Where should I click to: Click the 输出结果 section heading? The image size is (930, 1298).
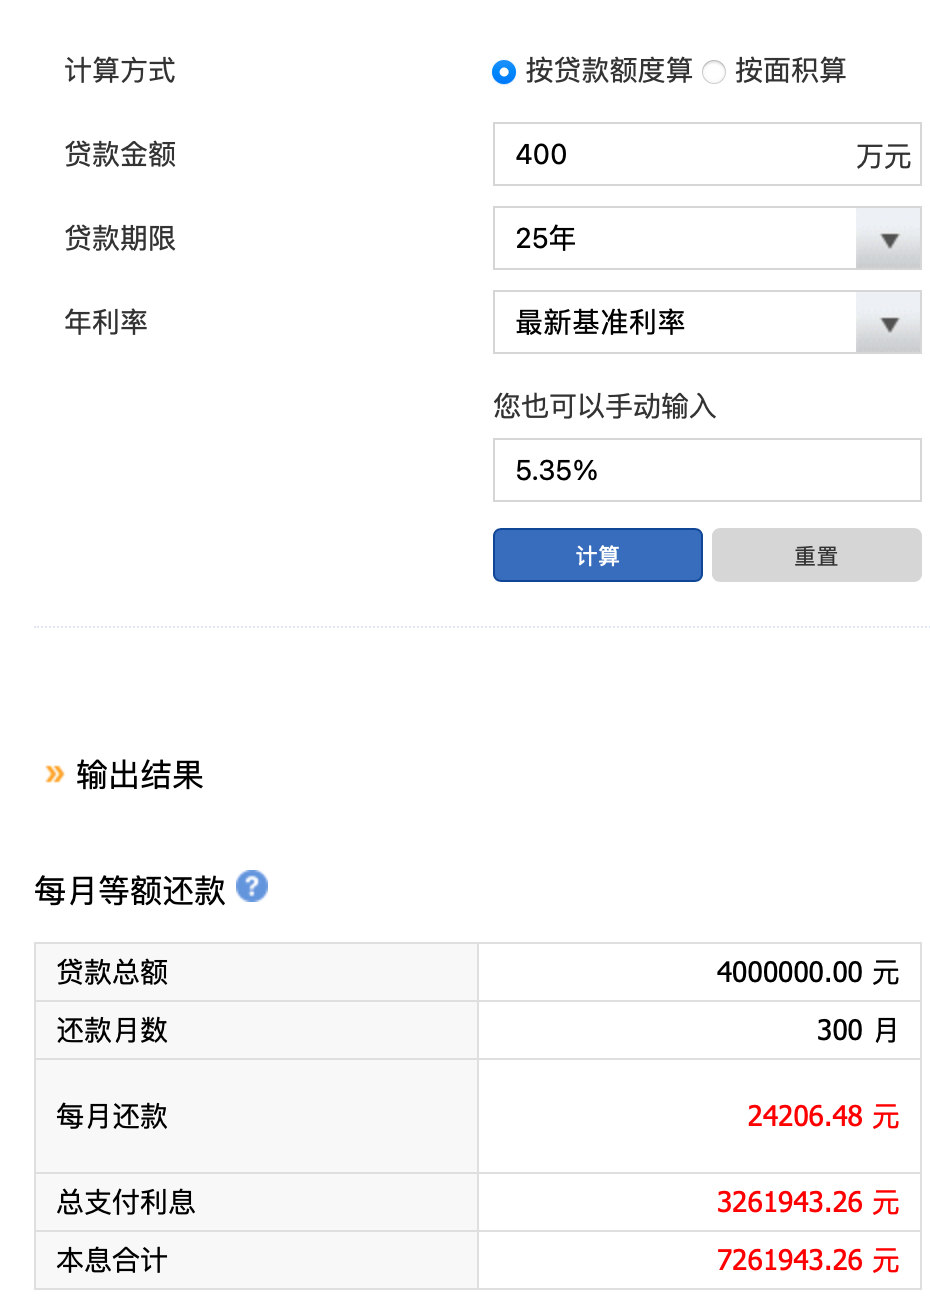pos(140,775)
